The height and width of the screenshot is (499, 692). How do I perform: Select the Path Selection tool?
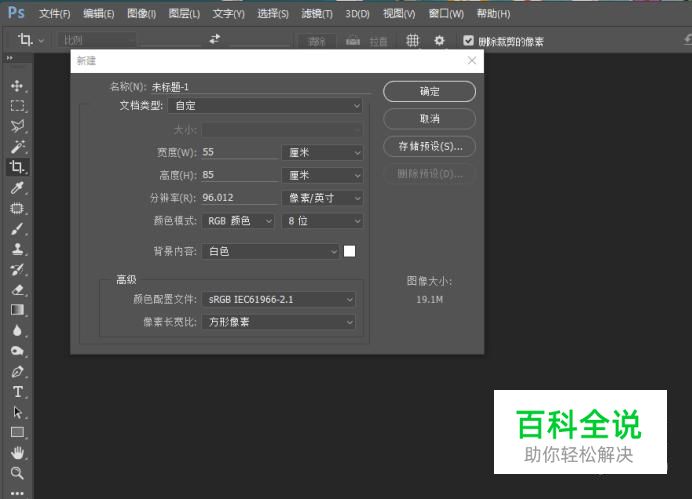(17, 413)
